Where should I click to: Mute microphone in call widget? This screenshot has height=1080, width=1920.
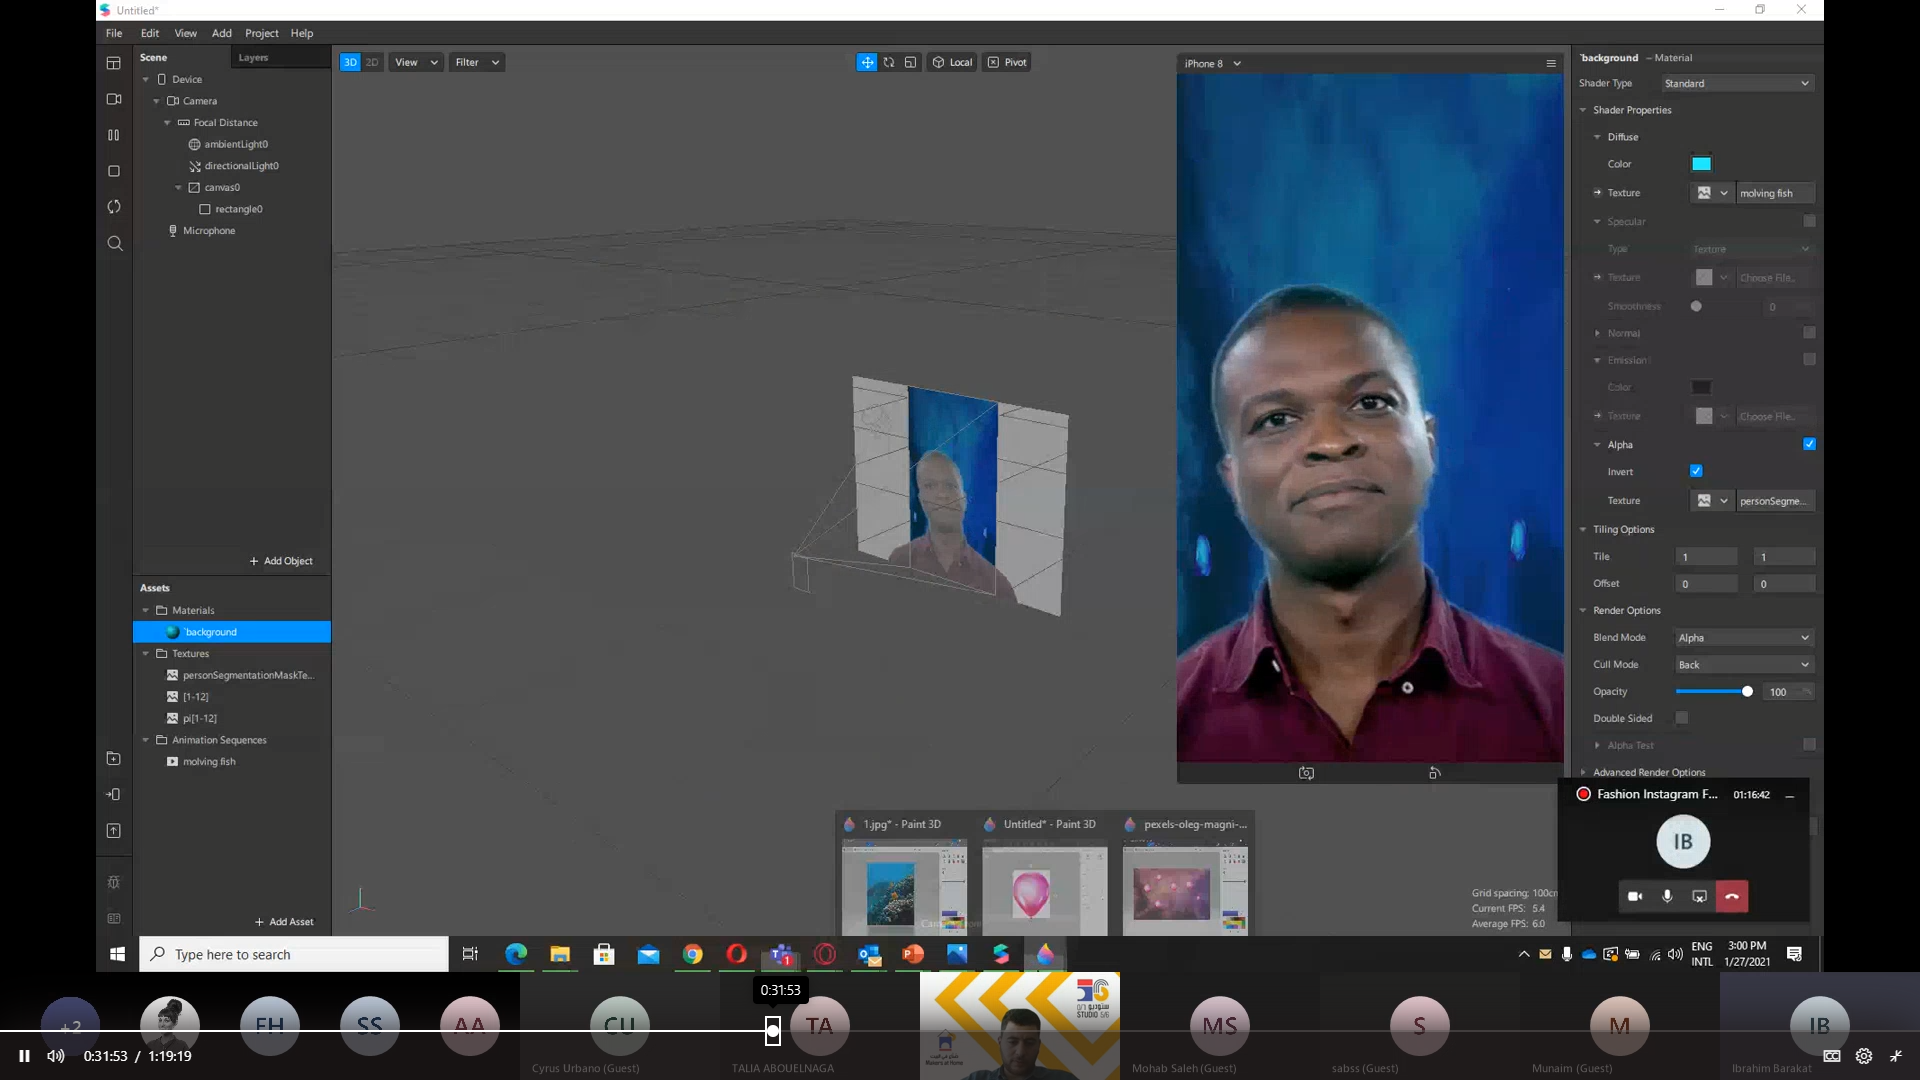click(x=1667, y=896)
